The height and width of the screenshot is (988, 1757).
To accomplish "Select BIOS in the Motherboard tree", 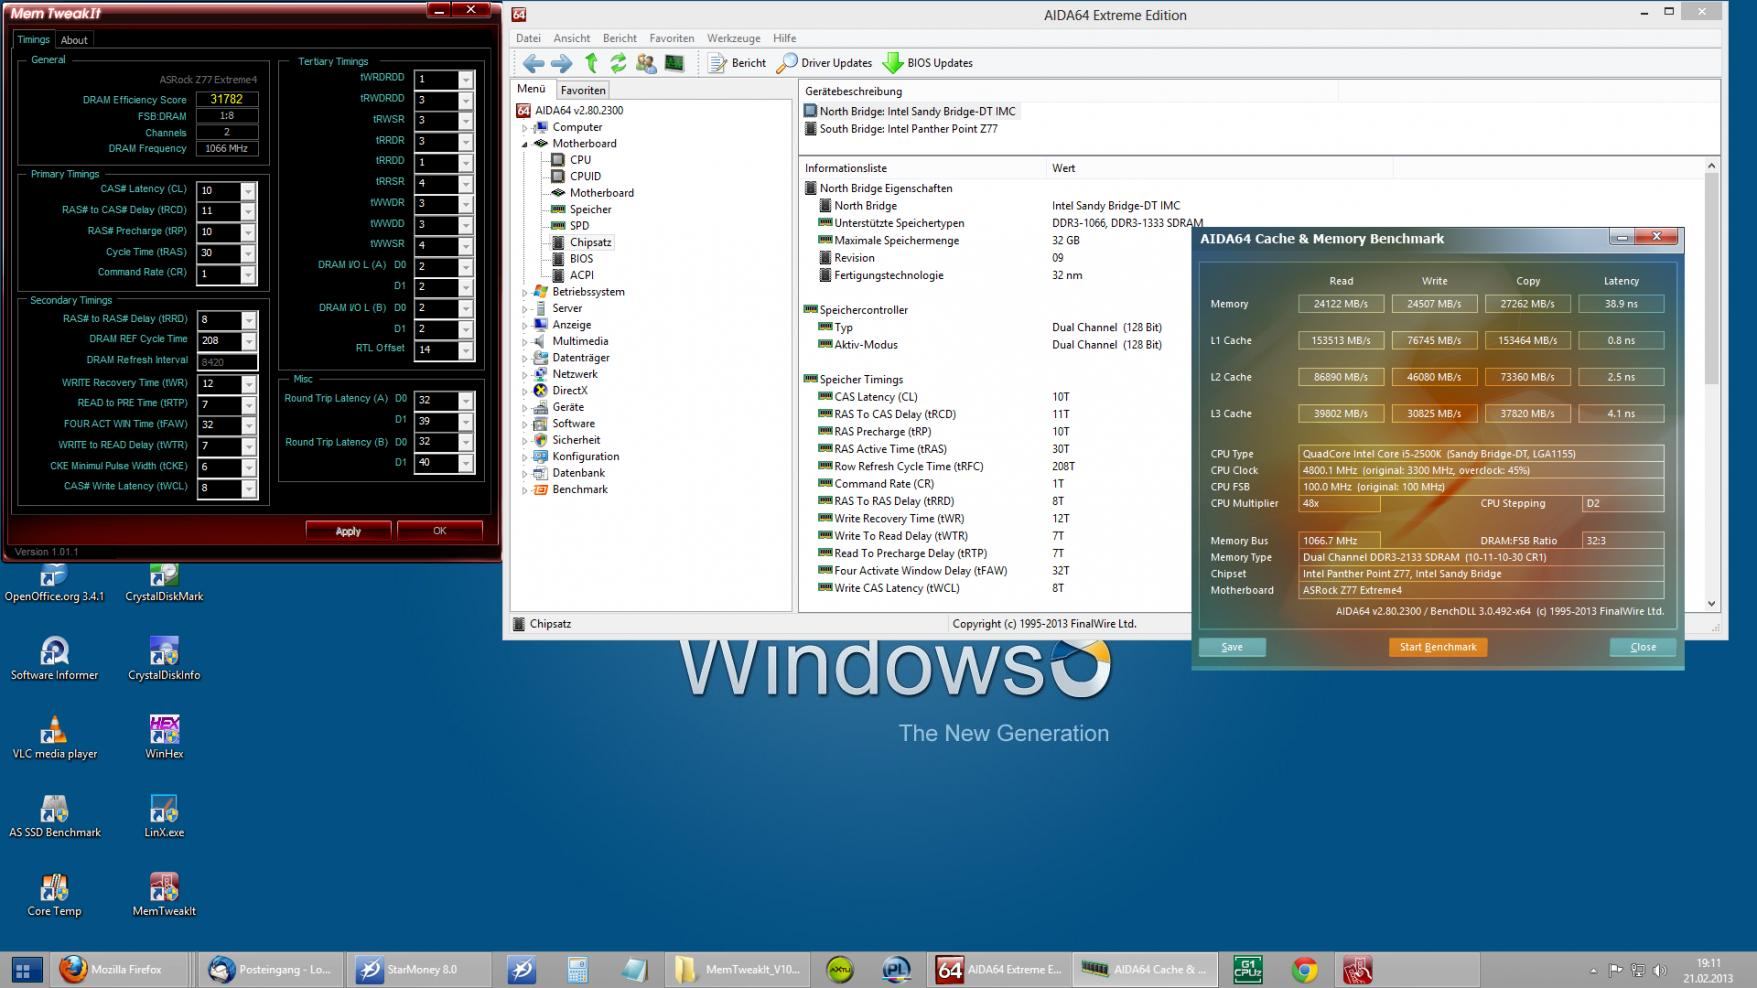I will tap(581, 259).
